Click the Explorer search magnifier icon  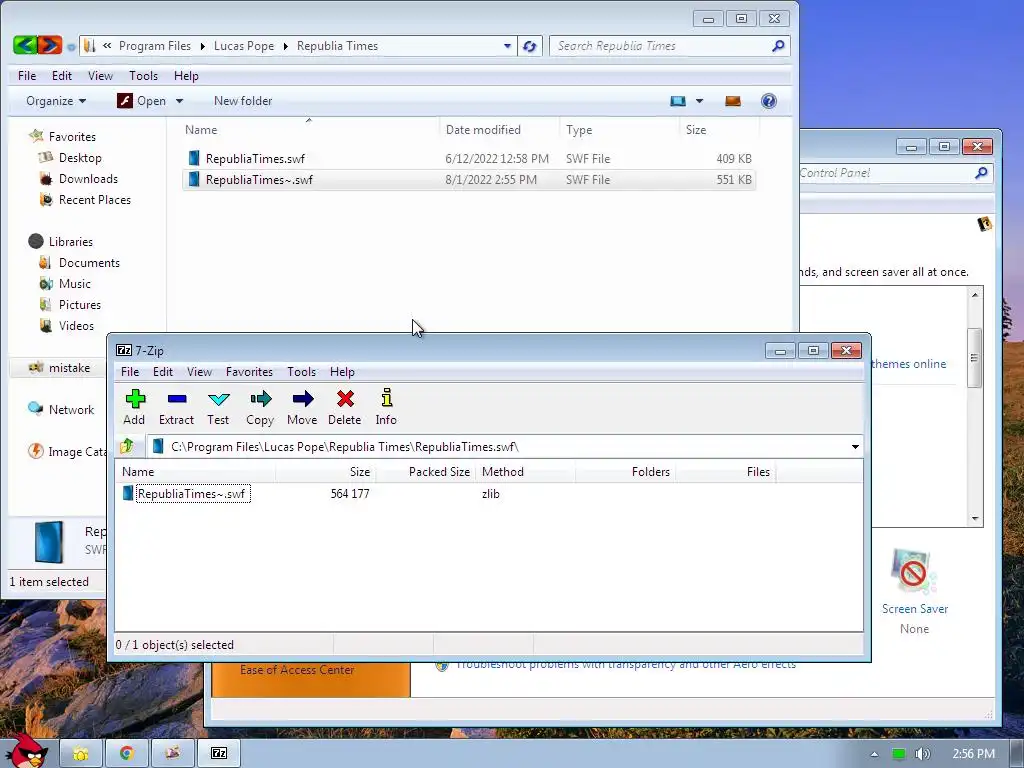click(x=778, y=46)
